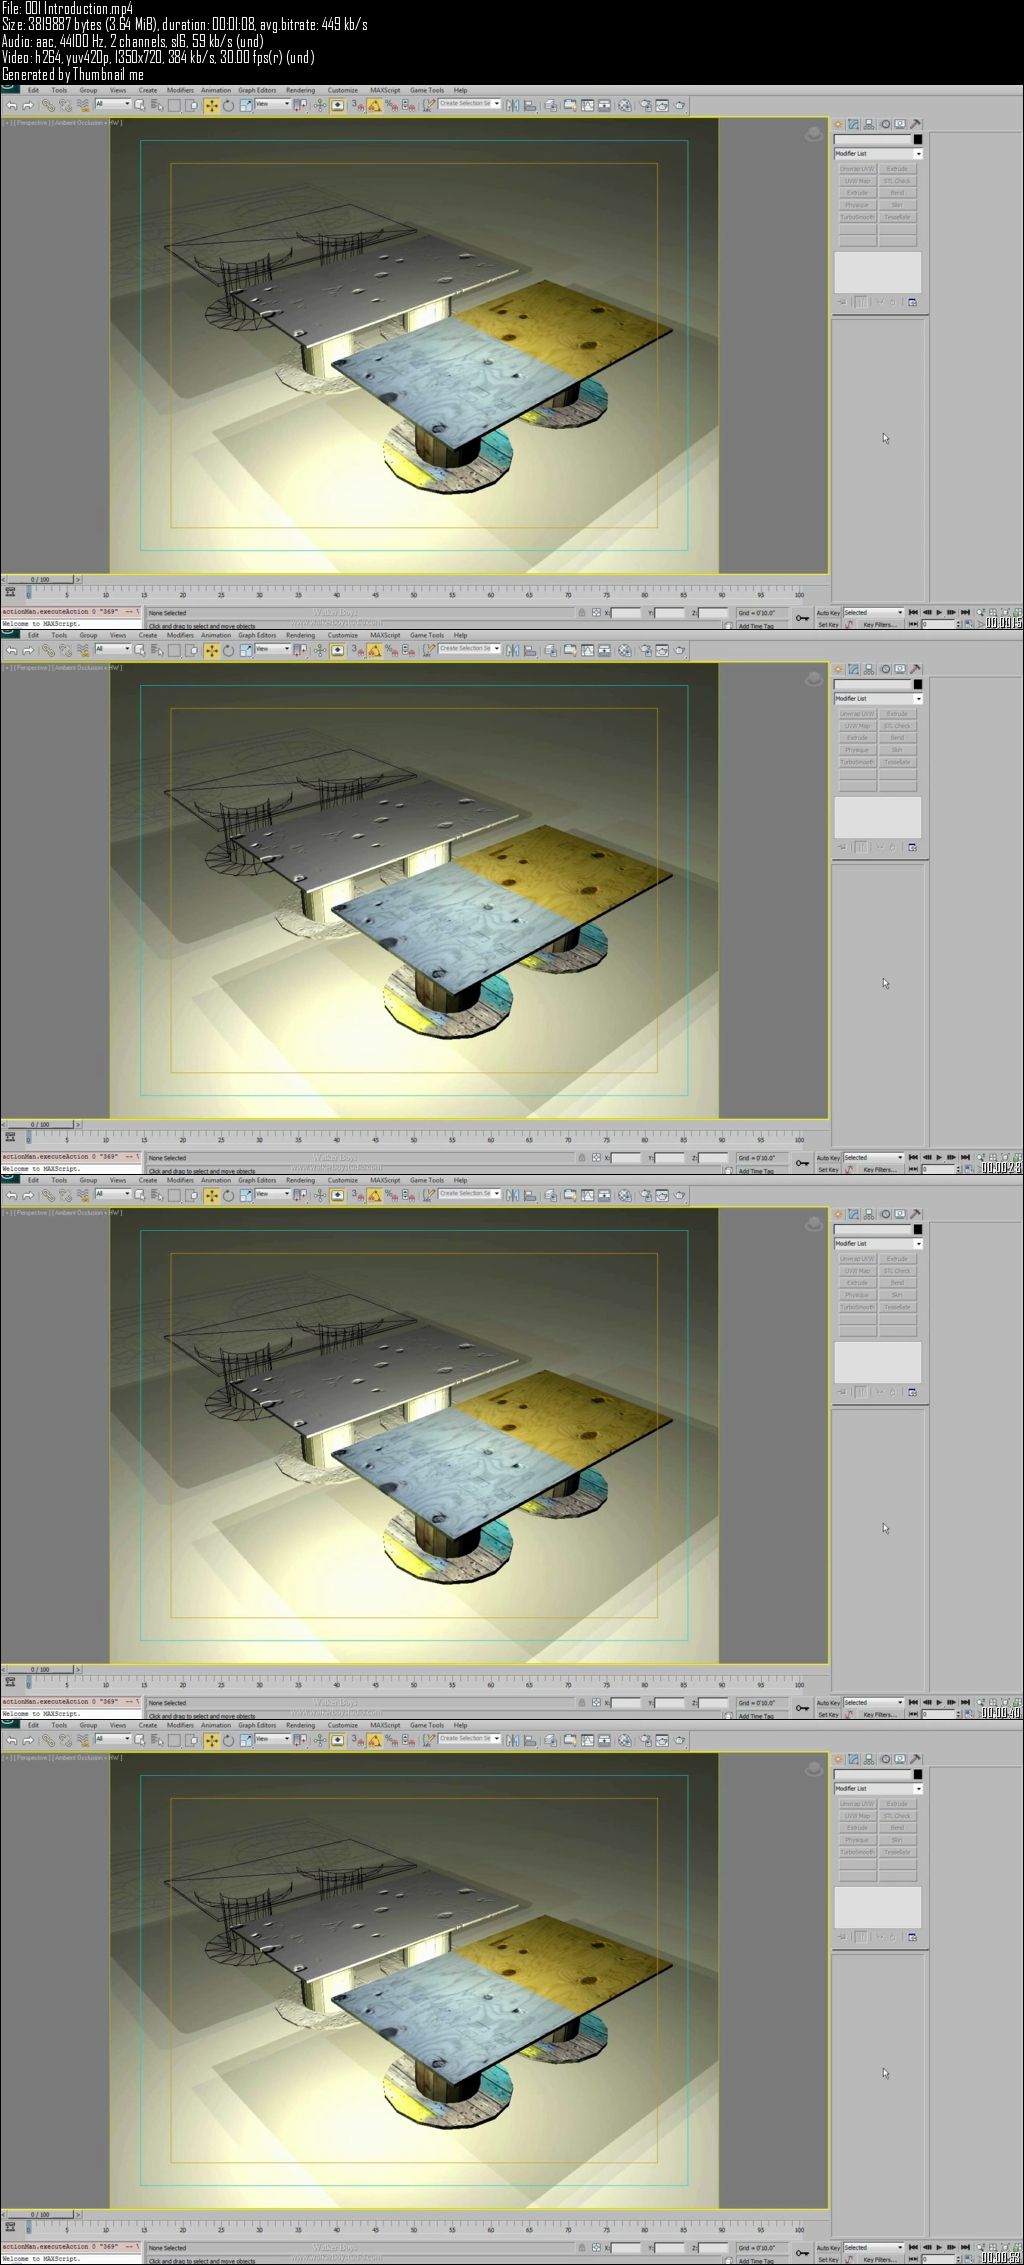Click the Bind to Space Warp icon, 00:00:28 frame

[x=83, y=650]
